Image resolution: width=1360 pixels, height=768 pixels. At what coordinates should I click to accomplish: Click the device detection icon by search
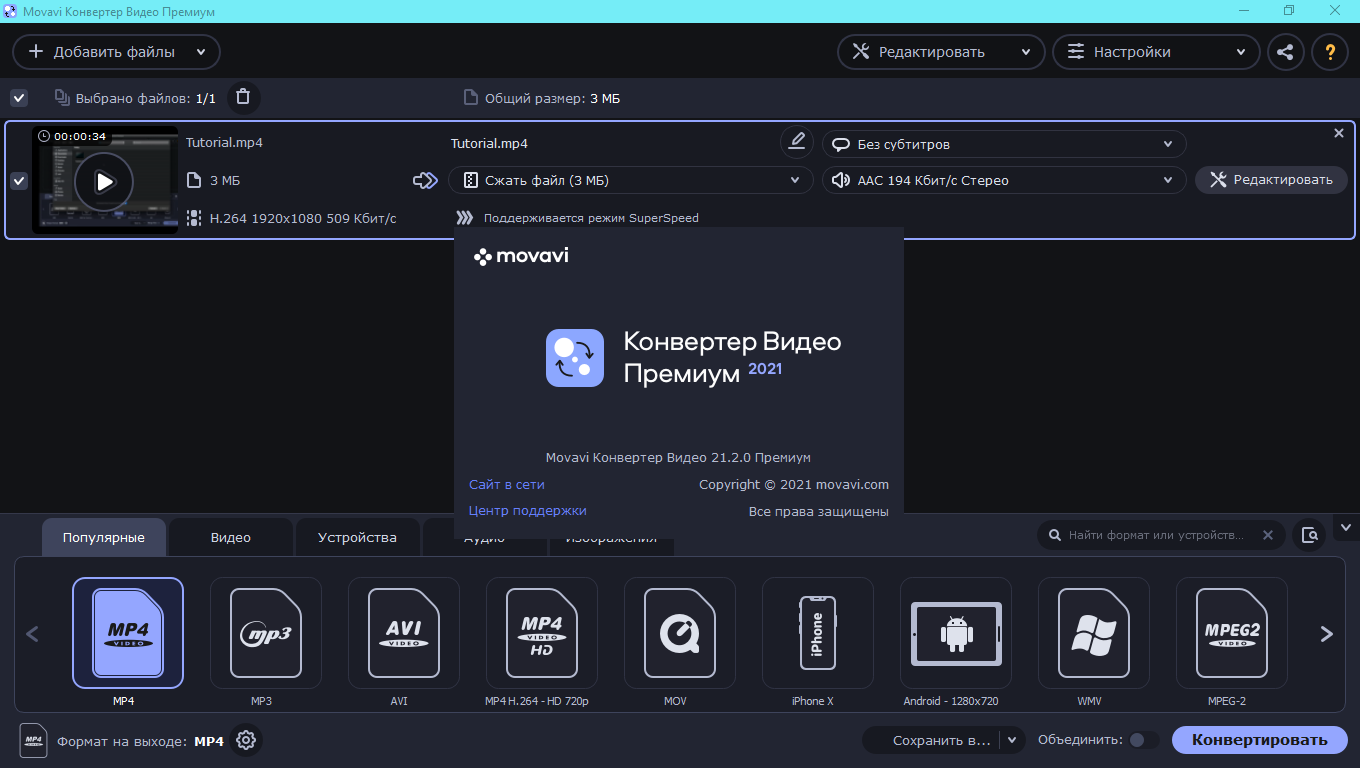1309,535
